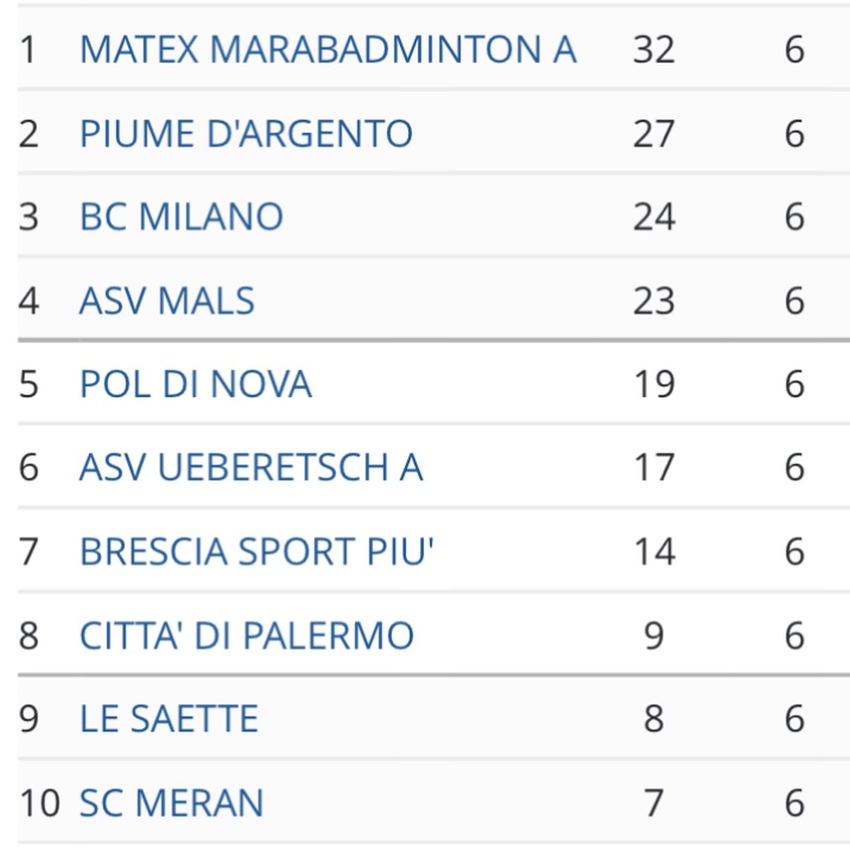Click the SC MERAN team link

click(x=171, y=803)
